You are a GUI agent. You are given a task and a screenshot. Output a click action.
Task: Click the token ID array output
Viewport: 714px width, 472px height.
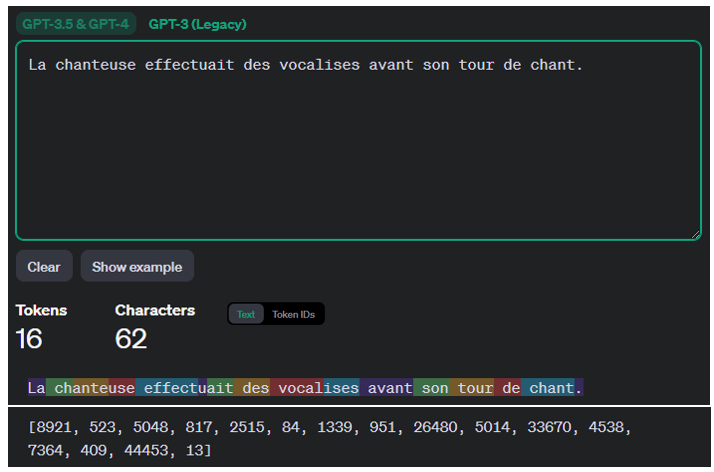(x=330, y=438)
